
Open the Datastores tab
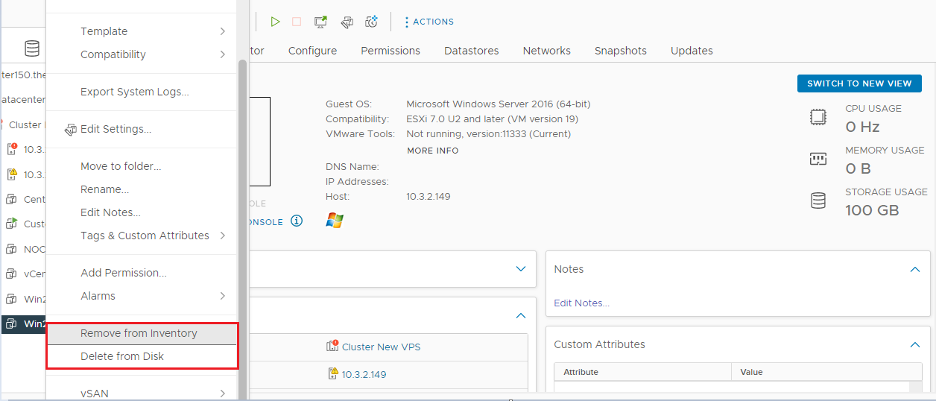(x=472, y=50)
